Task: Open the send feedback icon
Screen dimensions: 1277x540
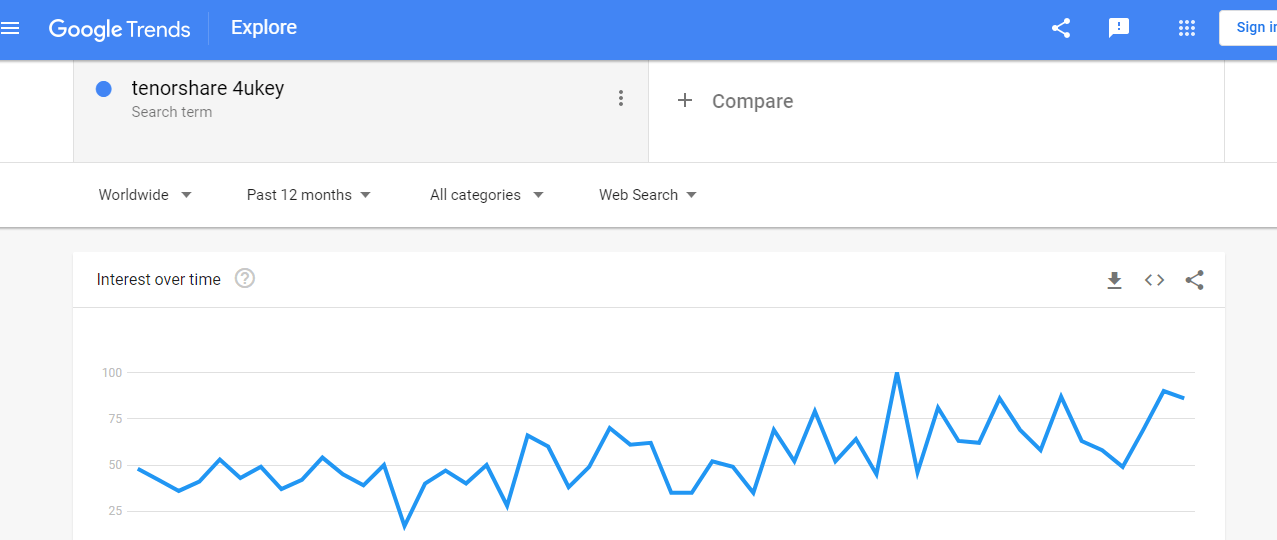Action: (1119, 28)
